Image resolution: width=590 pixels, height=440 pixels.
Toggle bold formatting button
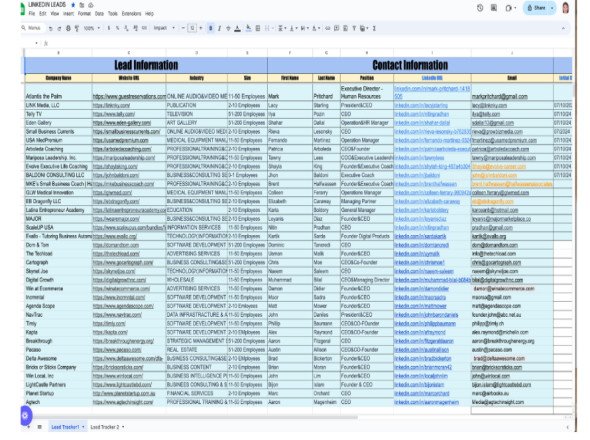211,28
